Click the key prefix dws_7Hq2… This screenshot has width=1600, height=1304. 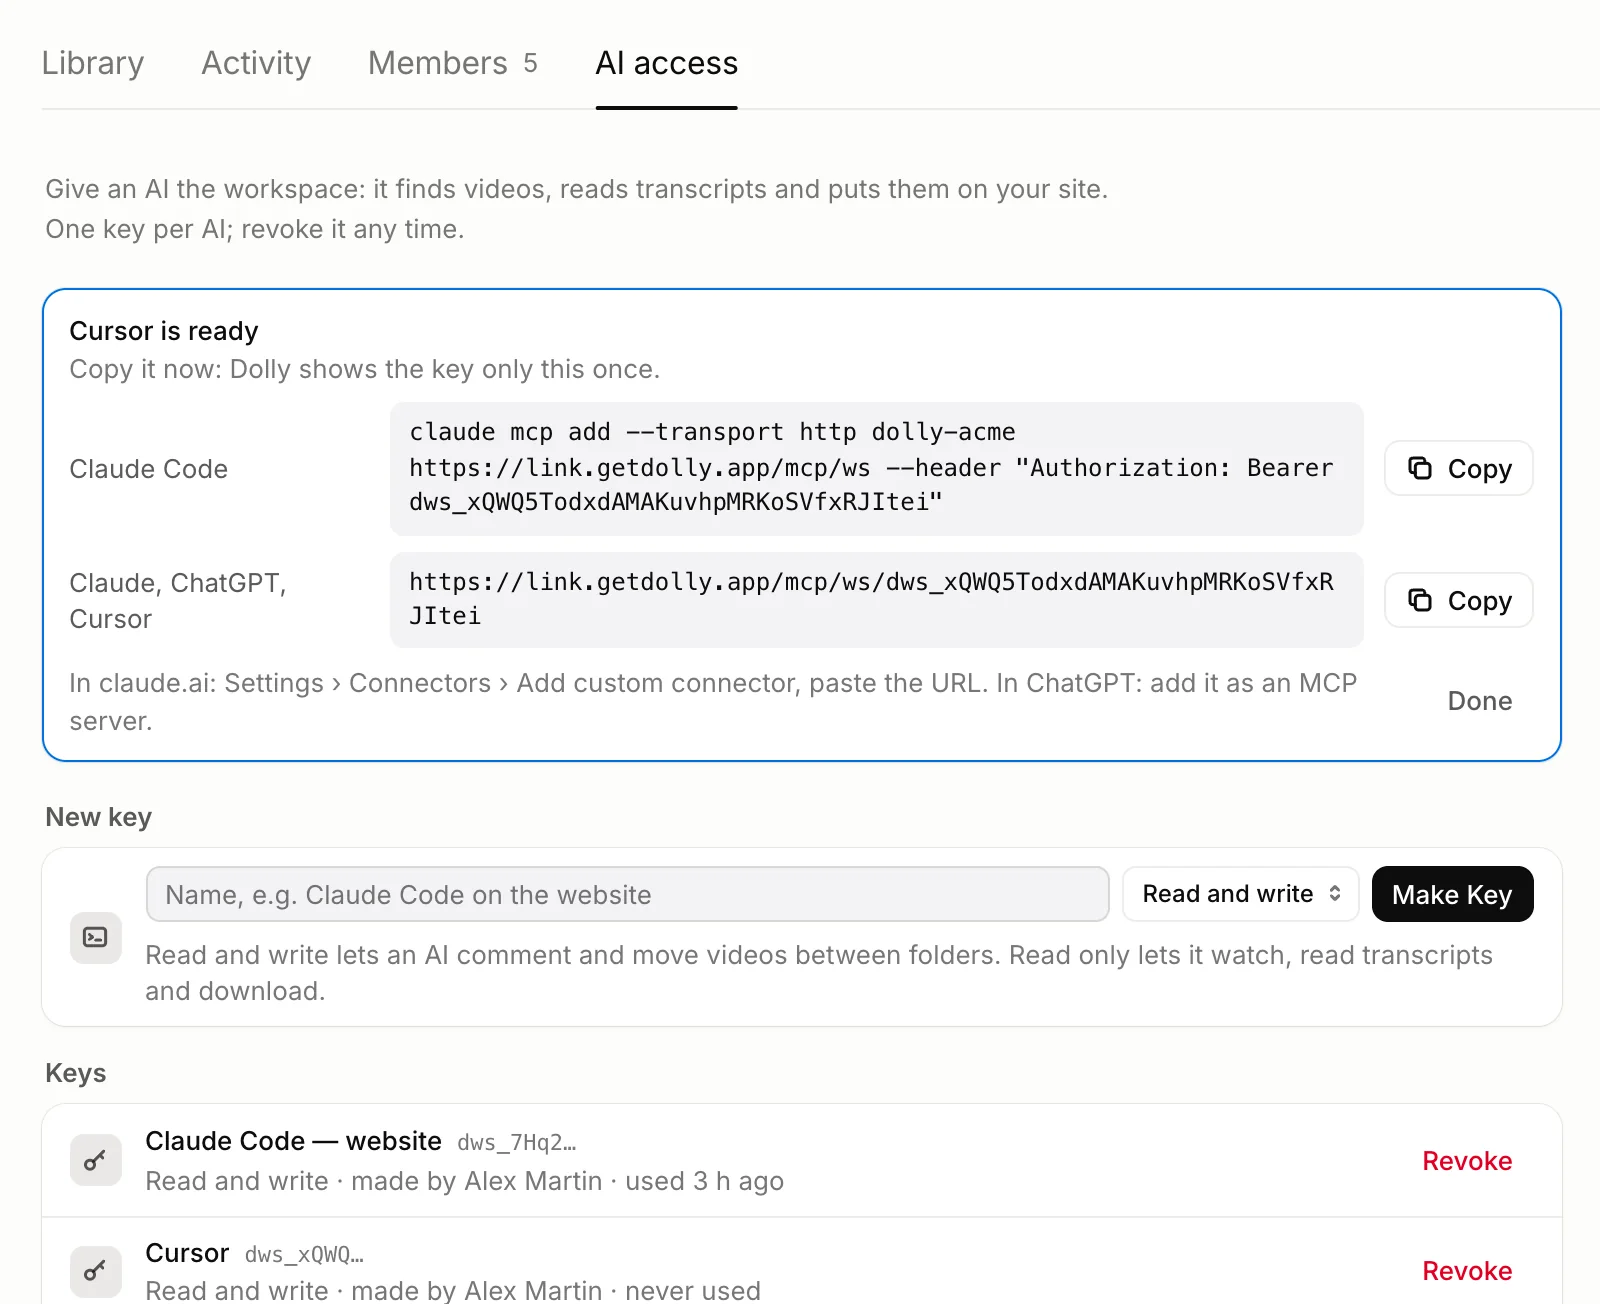517,1142
